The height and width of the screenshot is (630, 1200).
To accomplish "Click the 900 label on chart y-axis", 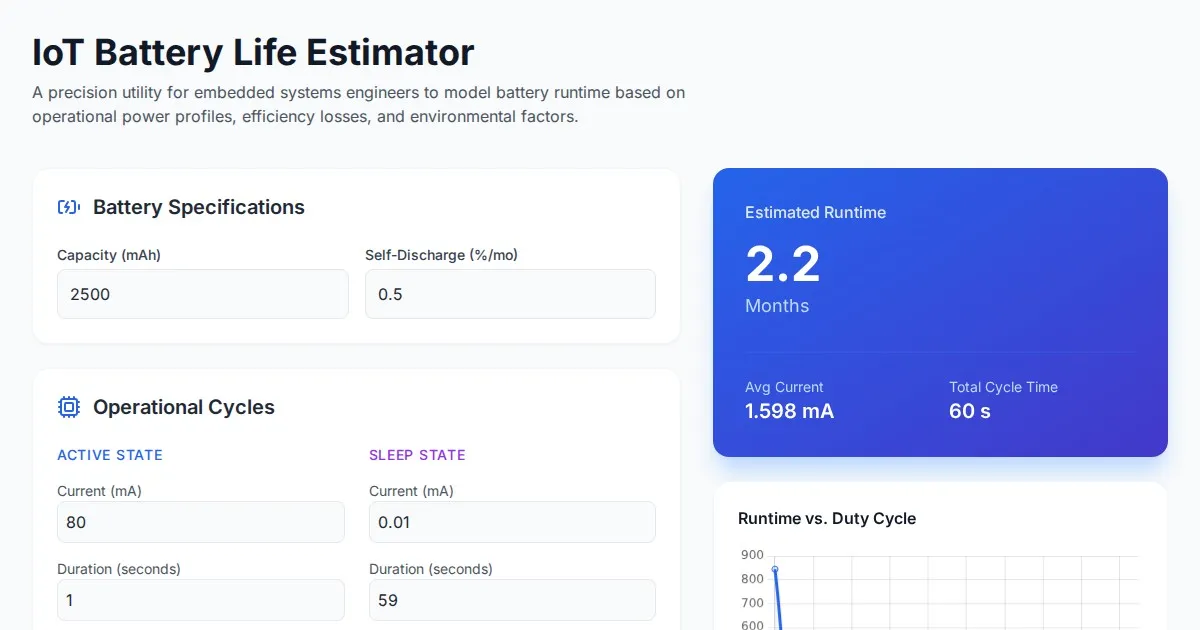I will pyautogui.click(x=752, y=555).
